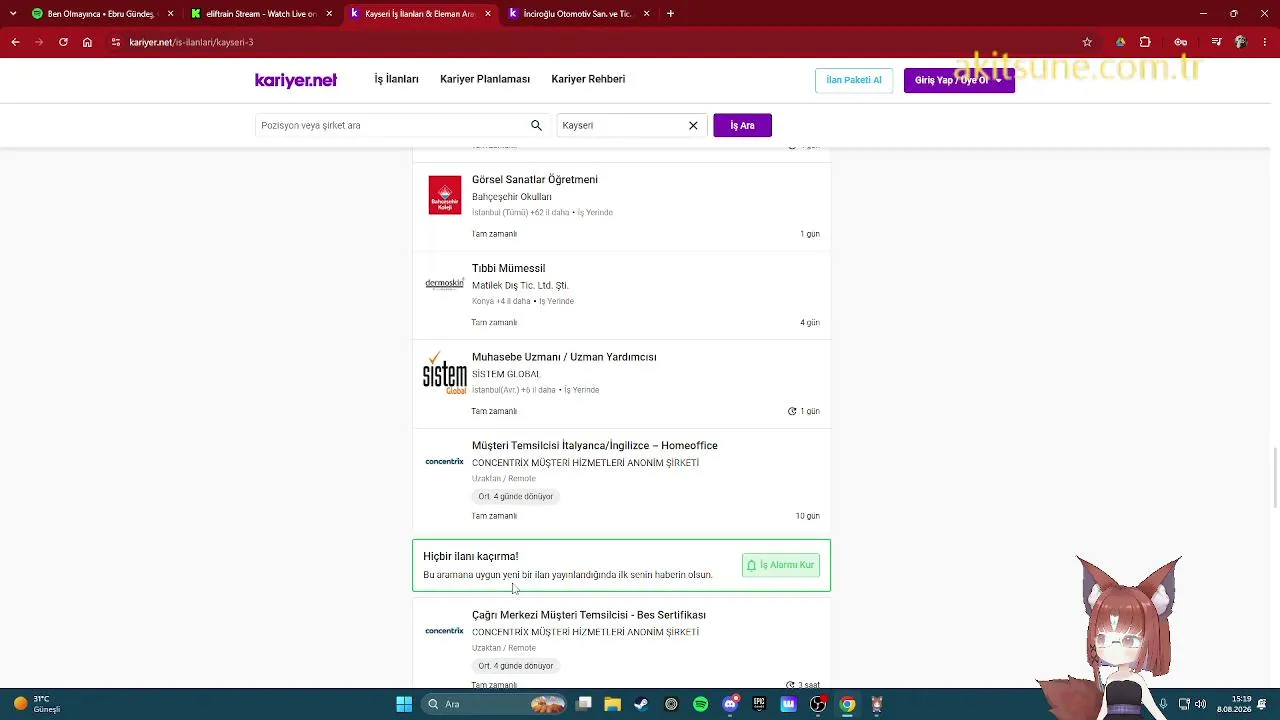Screen dimensions: 1280x720
Task: Click the site information icon in address bar
Action: (116, 42)
